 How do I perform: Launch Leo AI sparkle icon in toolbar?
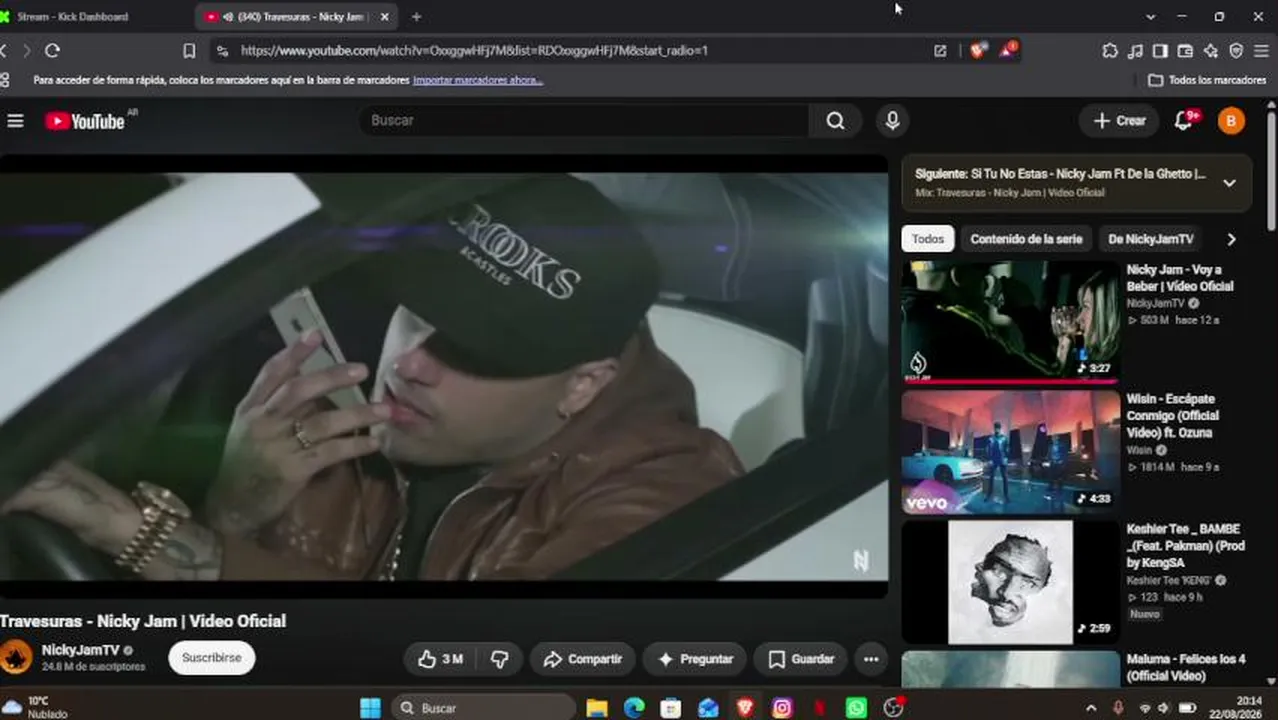(1211, 50)
